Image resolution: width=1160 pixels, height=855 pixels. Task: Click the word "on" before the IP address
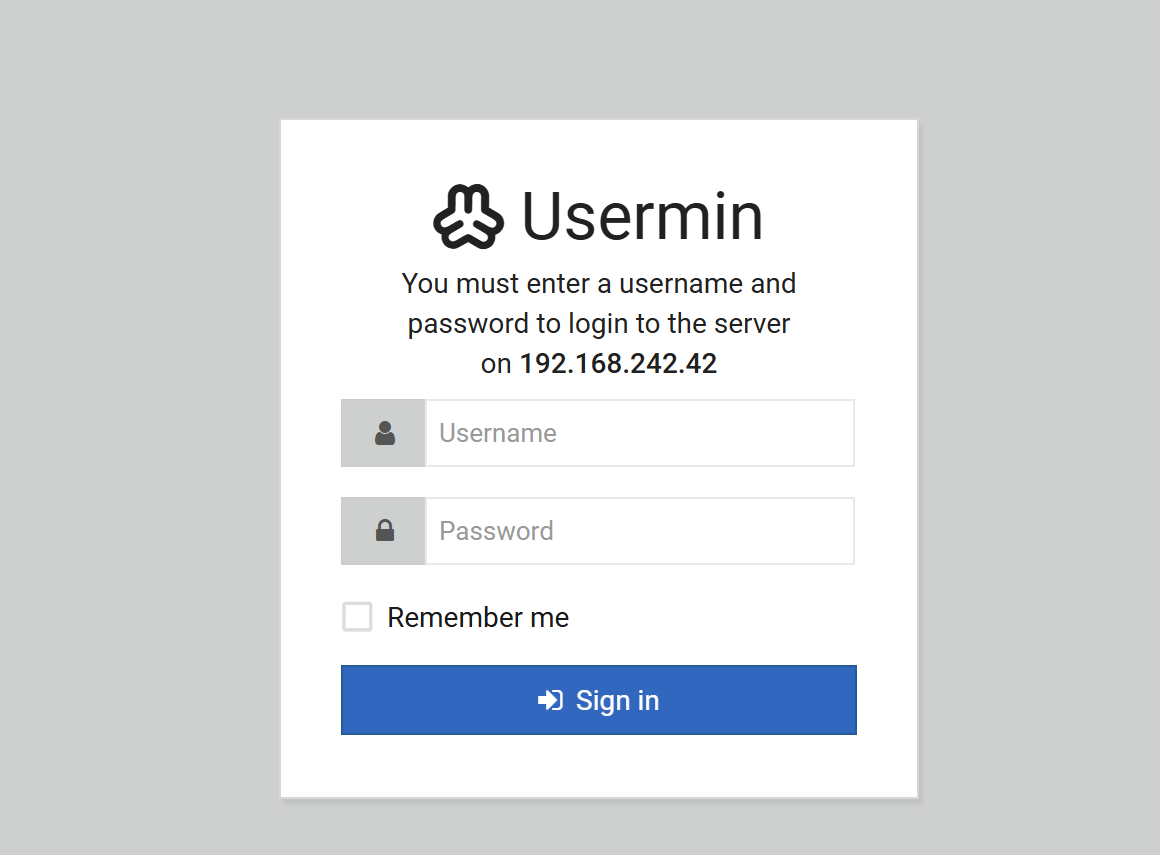[x=496, y=364]
